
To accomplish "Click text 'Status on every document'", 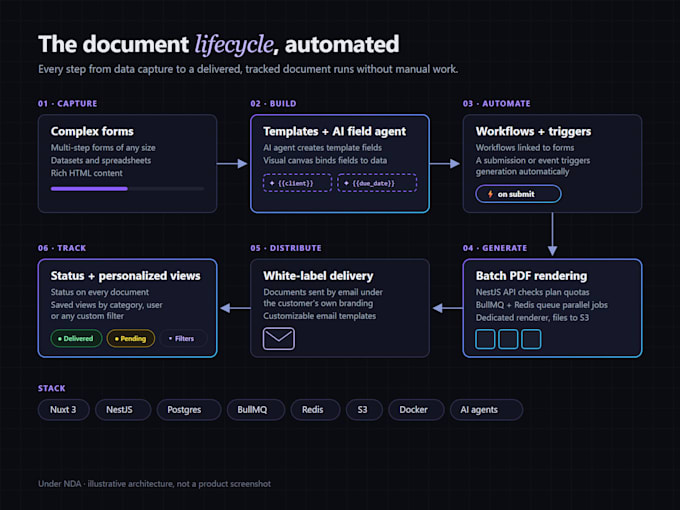I will (99, 292).
